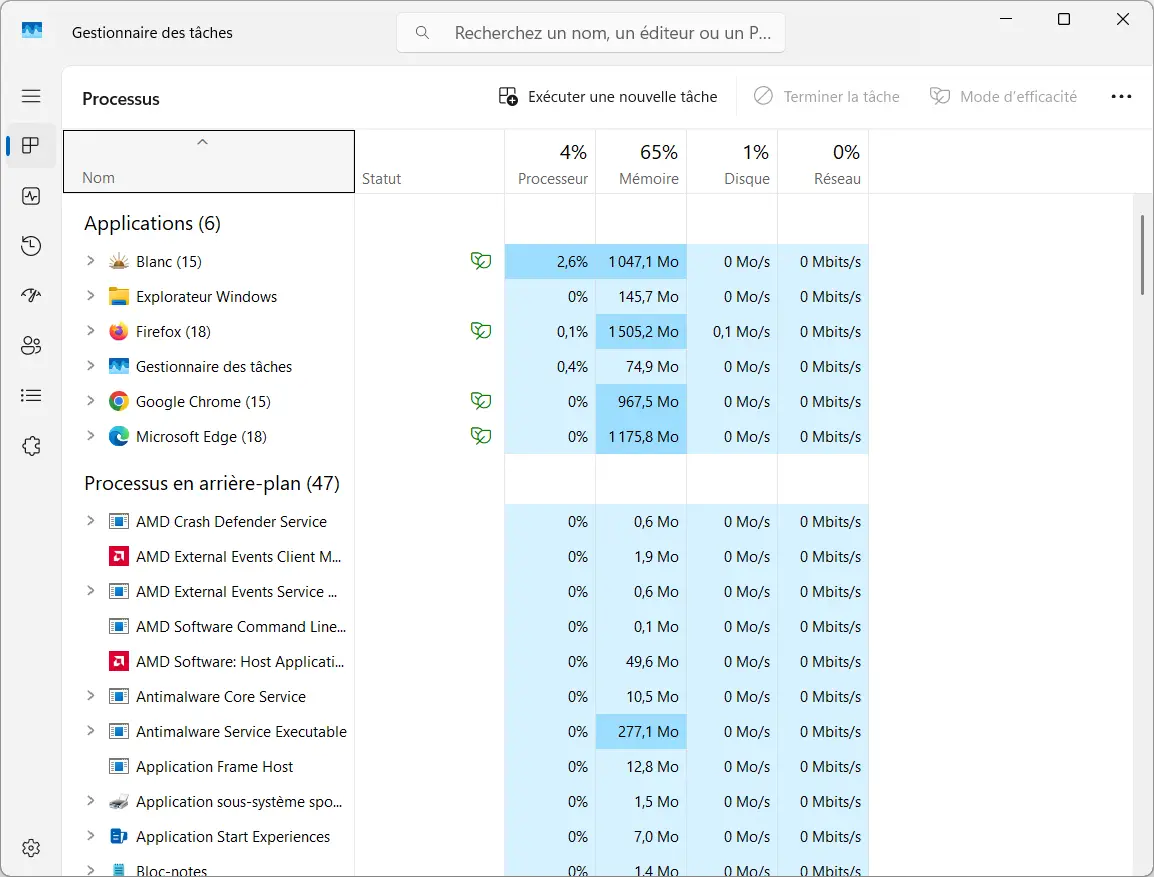Click the Applications (6) group heading
Image resolution: width=1154 pixels, height=877 pixels.
click(152, 223)
